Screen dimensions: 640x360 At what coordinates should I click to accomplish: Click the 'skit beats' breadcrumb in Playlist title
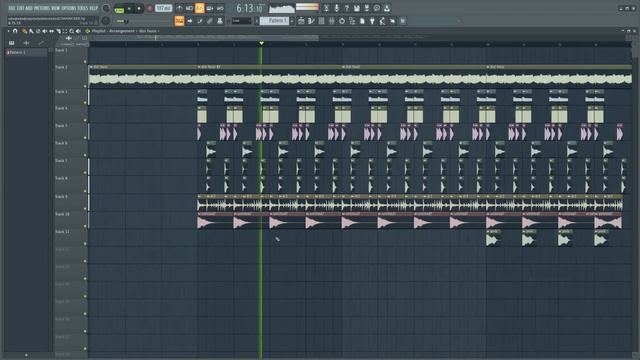click(x=148, y=31)
